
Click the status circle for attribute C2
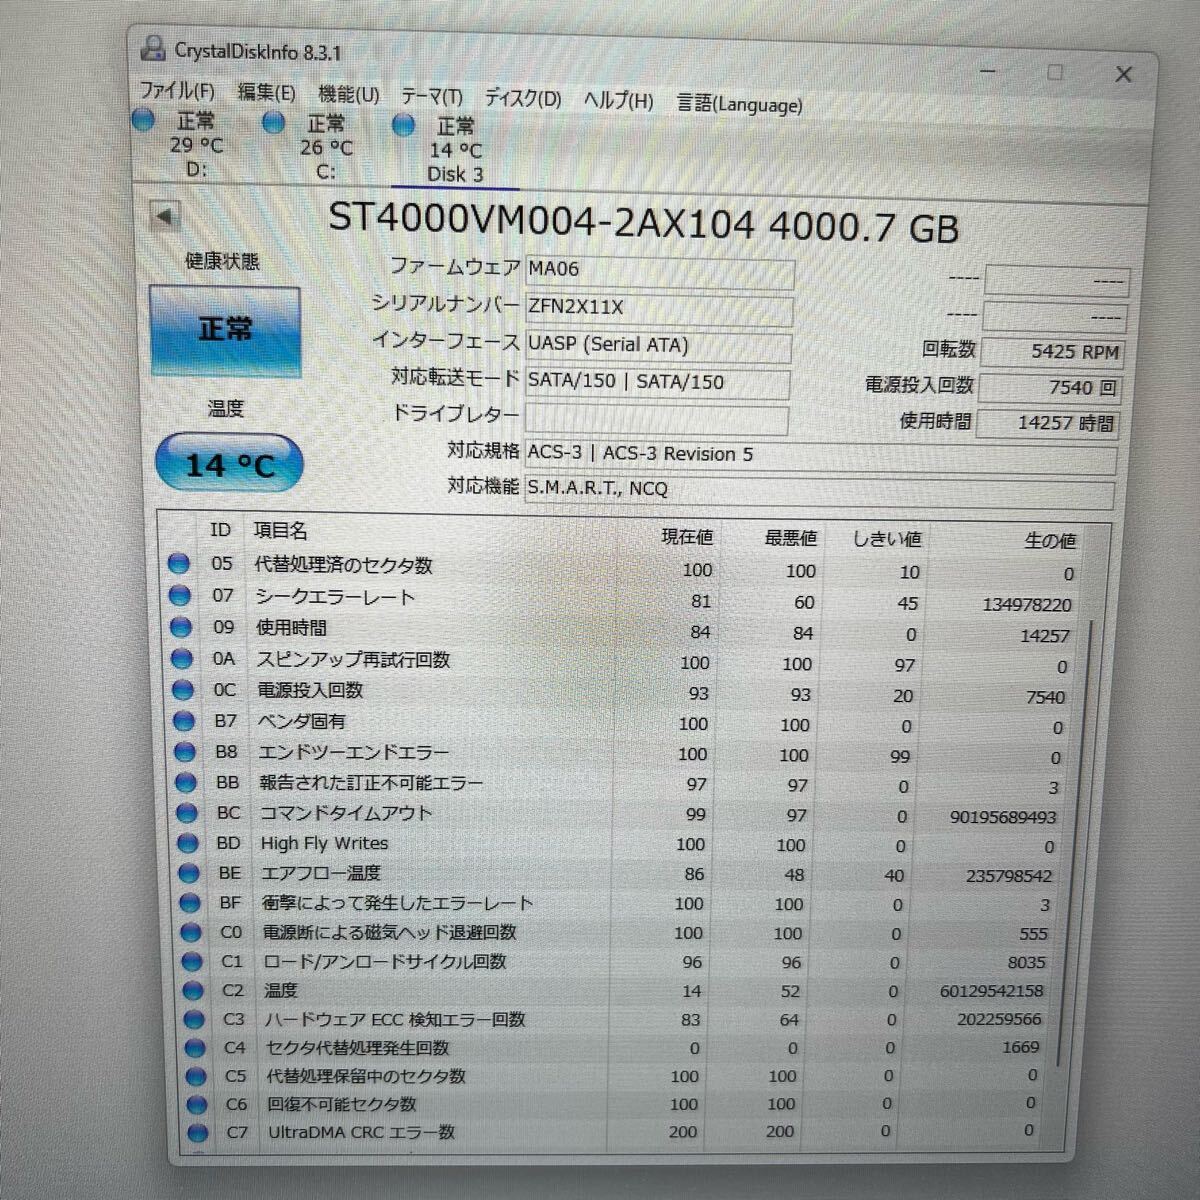click(x=193, y=991)
